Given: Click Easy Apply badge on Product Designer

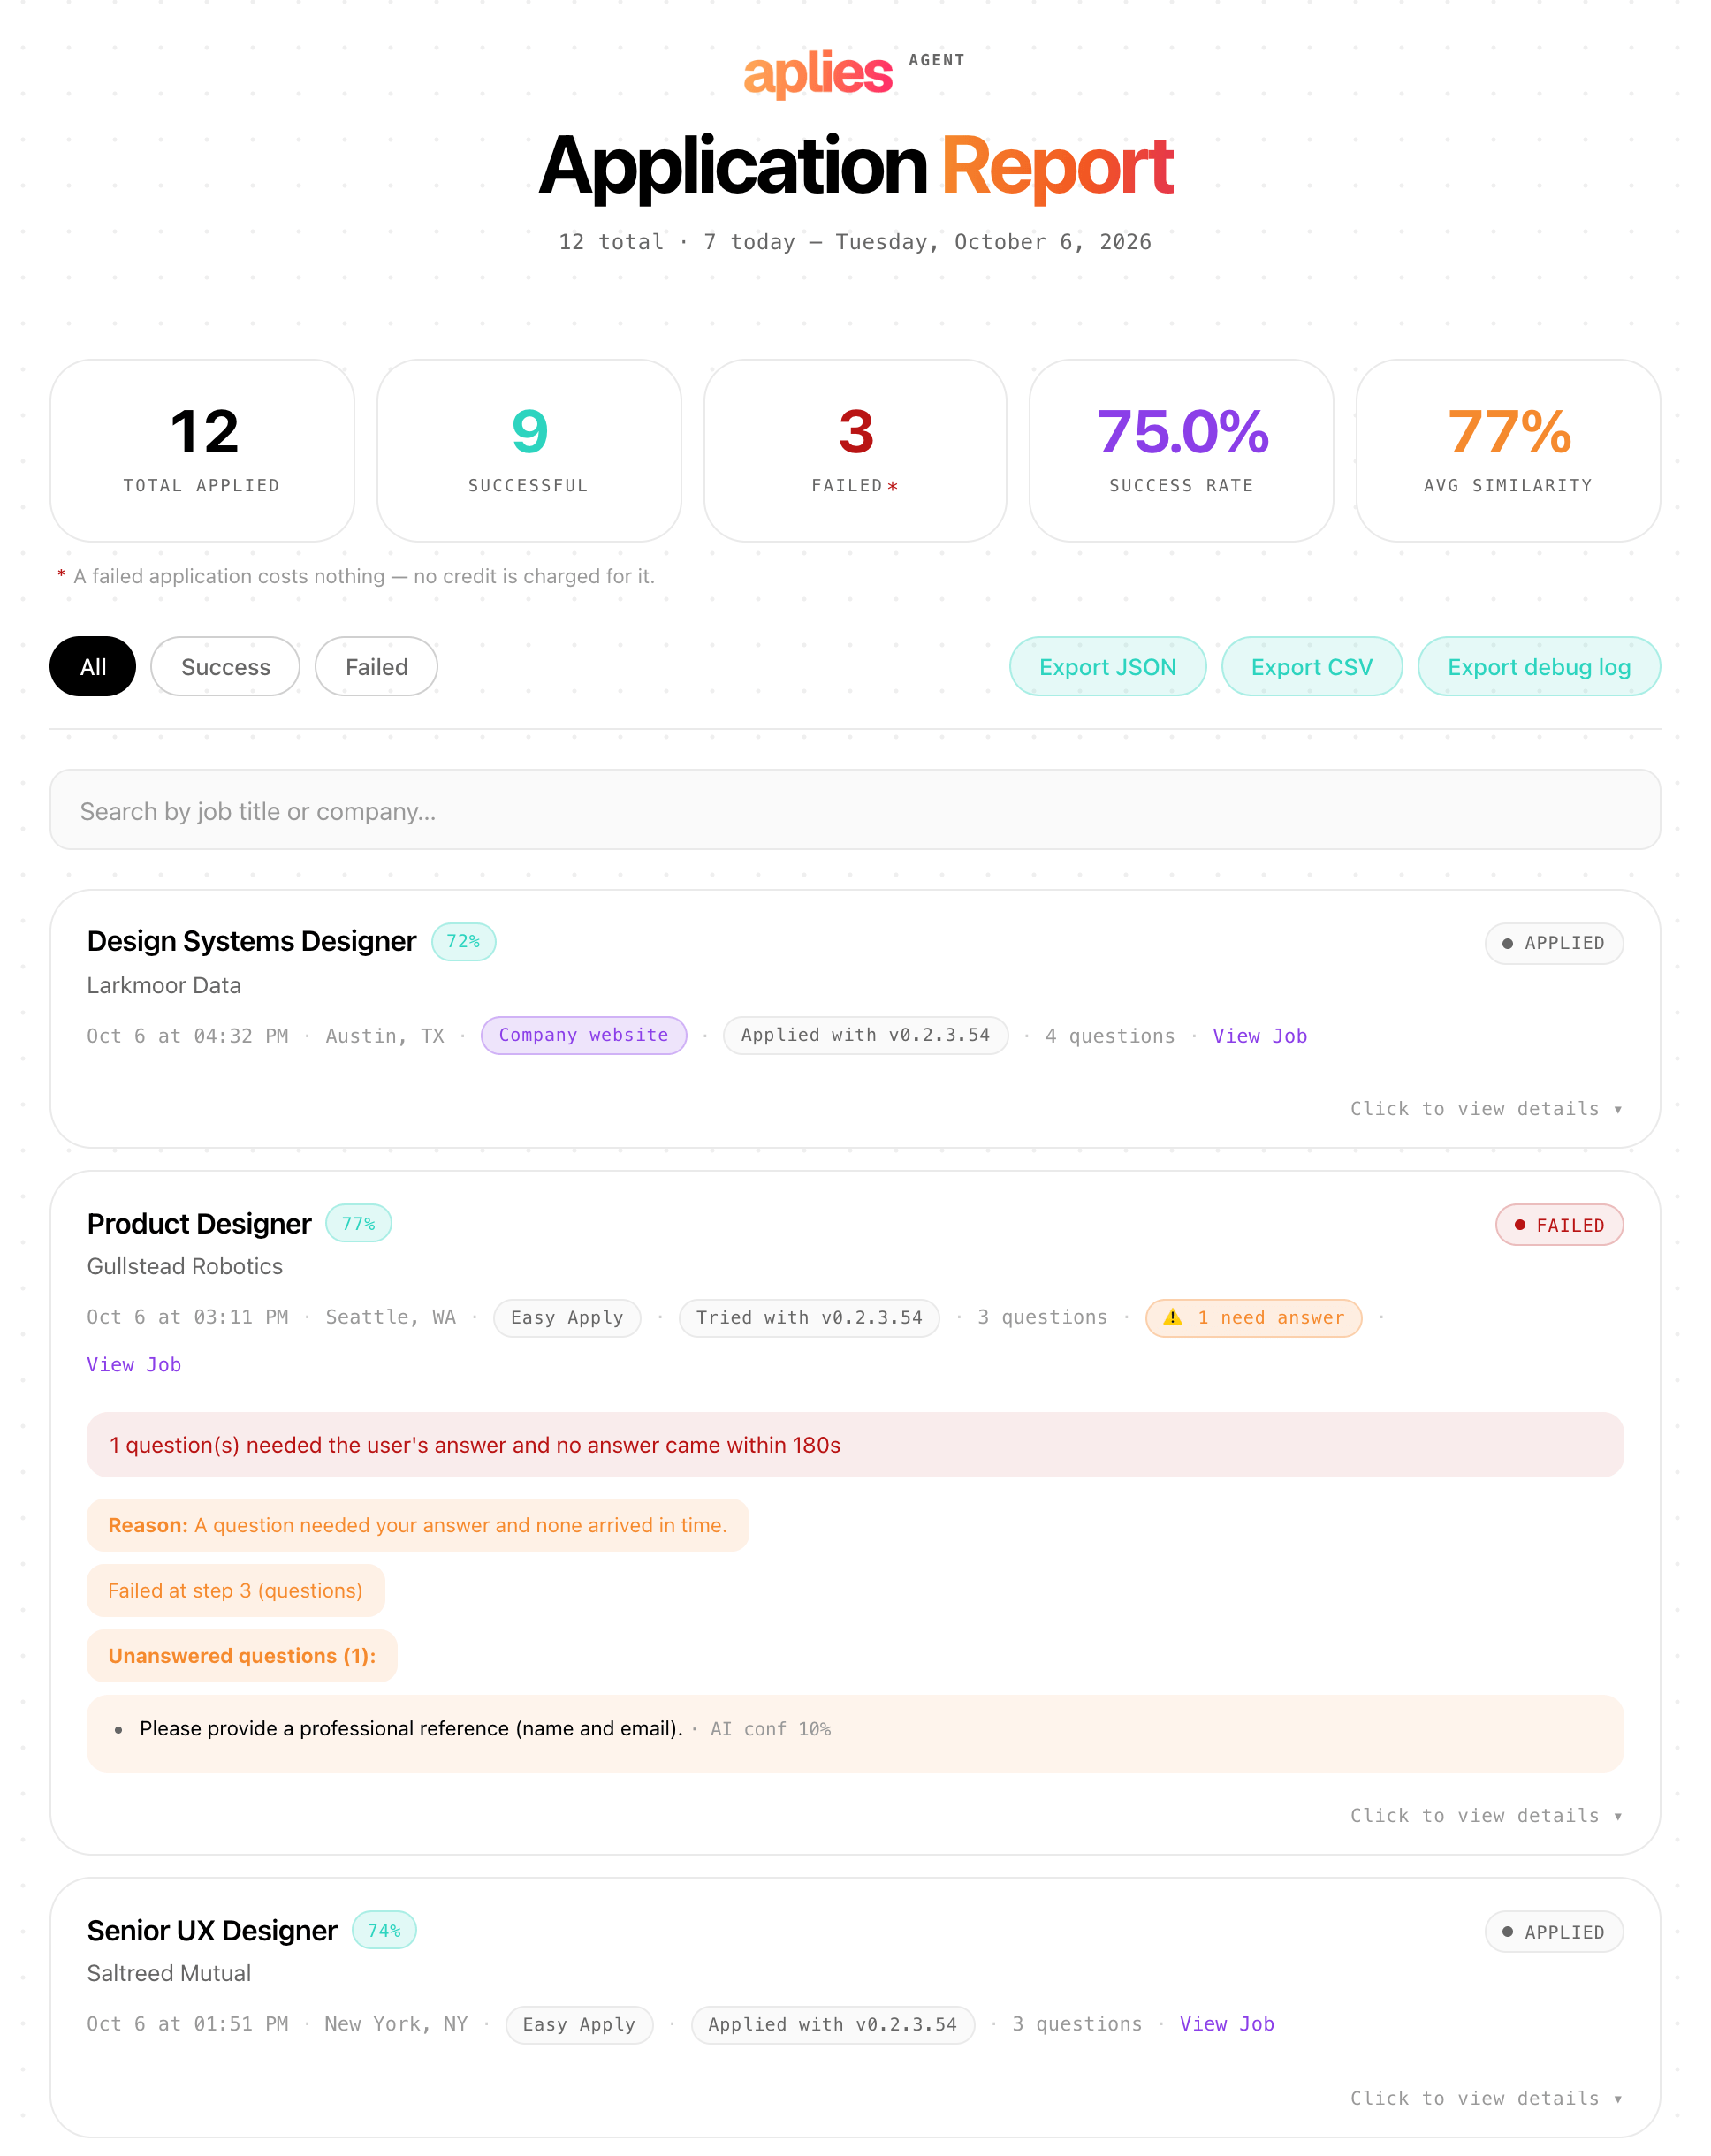Looking at the screenshot, I should [x=567, y=1317].
